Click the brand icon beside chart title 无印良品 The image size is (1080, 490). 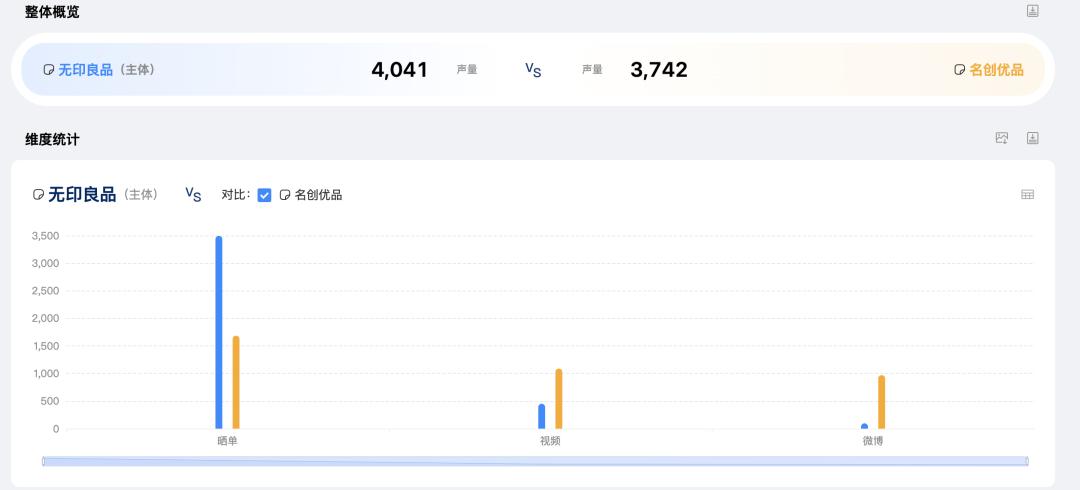pos(39,195)
